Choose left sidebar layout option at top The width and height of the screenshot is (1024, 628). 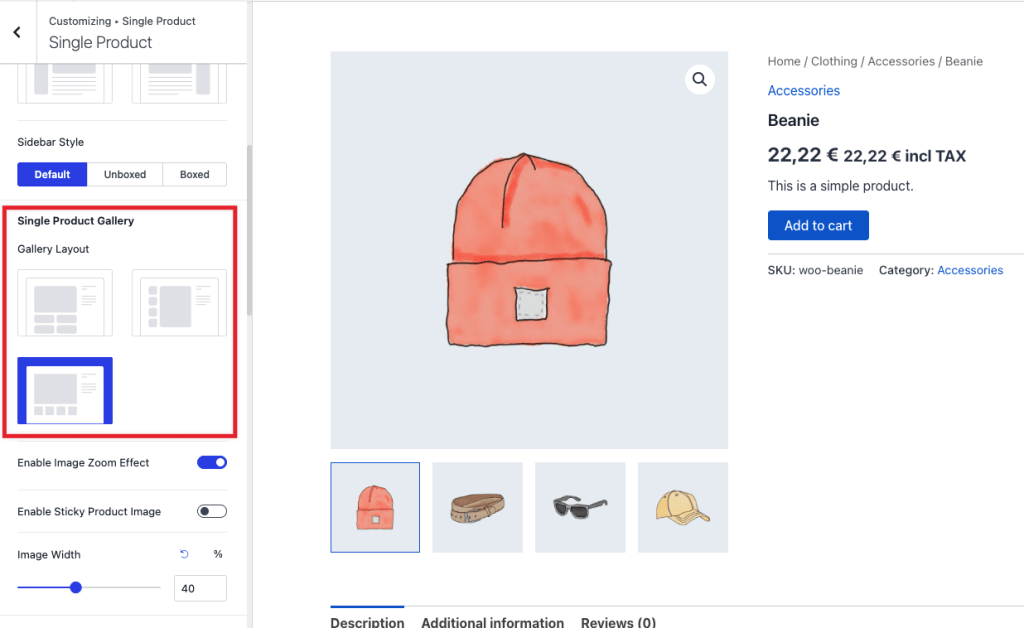[x=65, y=84]
